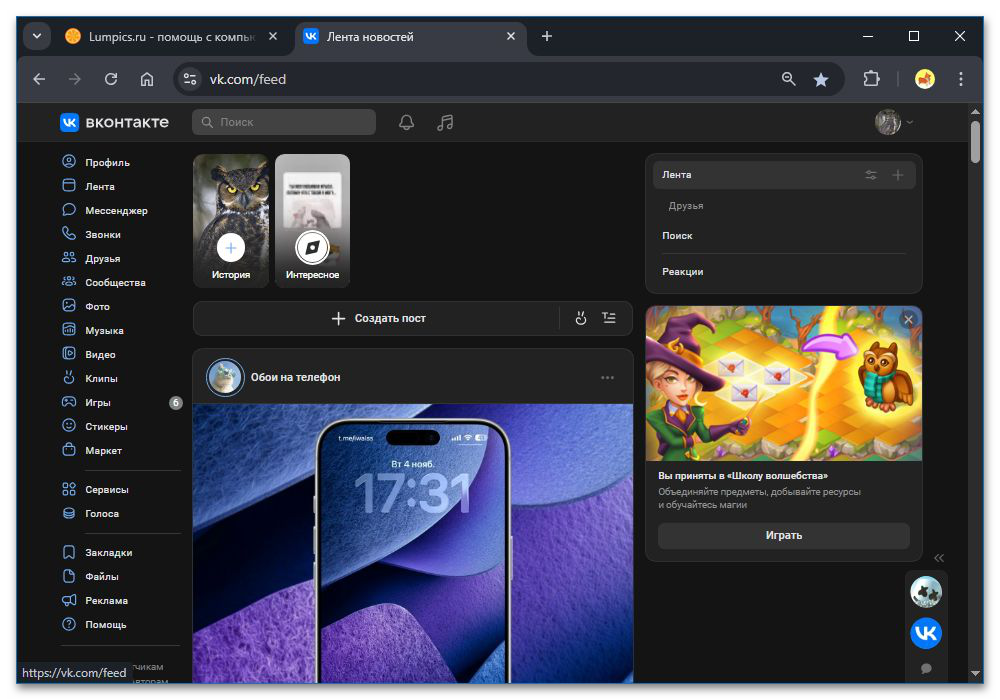The width and height of the screenshot is (1000, 700).
Task: Click the clip creation icon beside Создать пост
Action: pyautogui.click(x=580, y=318)
